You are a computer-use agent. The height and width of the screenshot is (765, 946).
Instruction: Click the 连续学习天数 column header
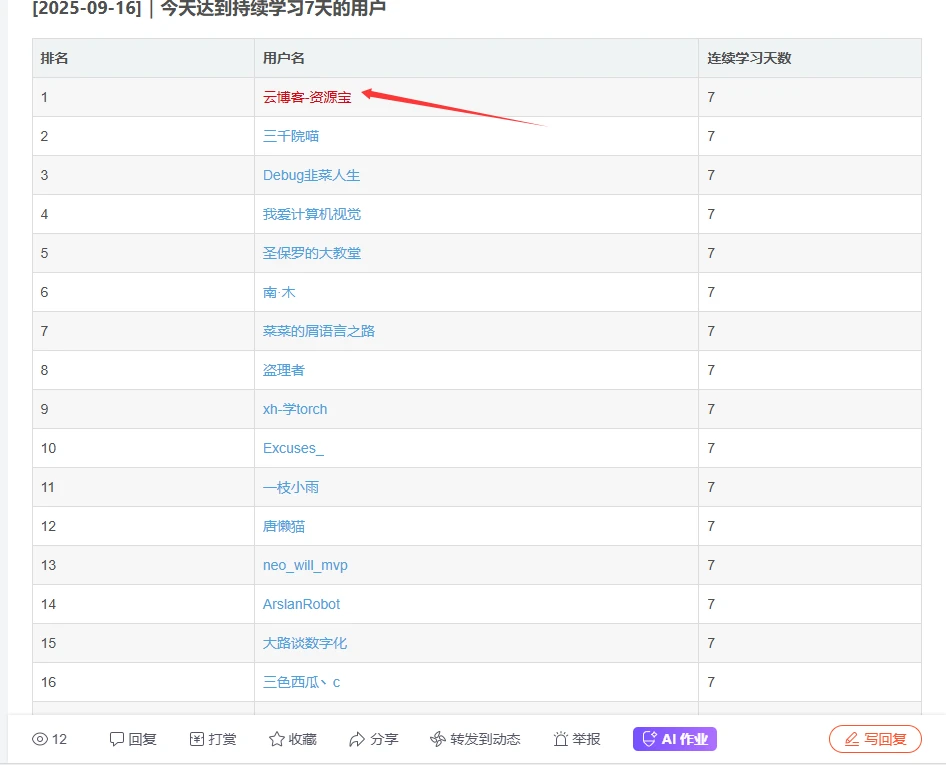pos(749,58)
